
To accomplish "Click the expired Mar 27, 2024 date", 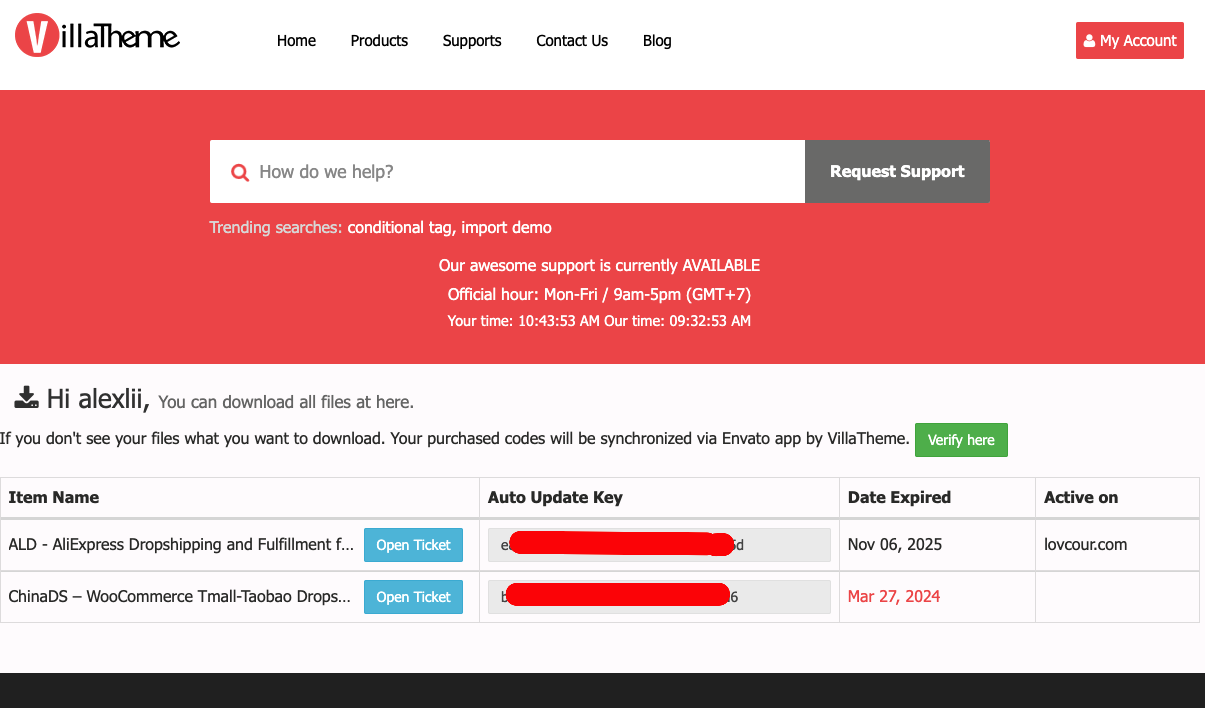I will point(894,597).
